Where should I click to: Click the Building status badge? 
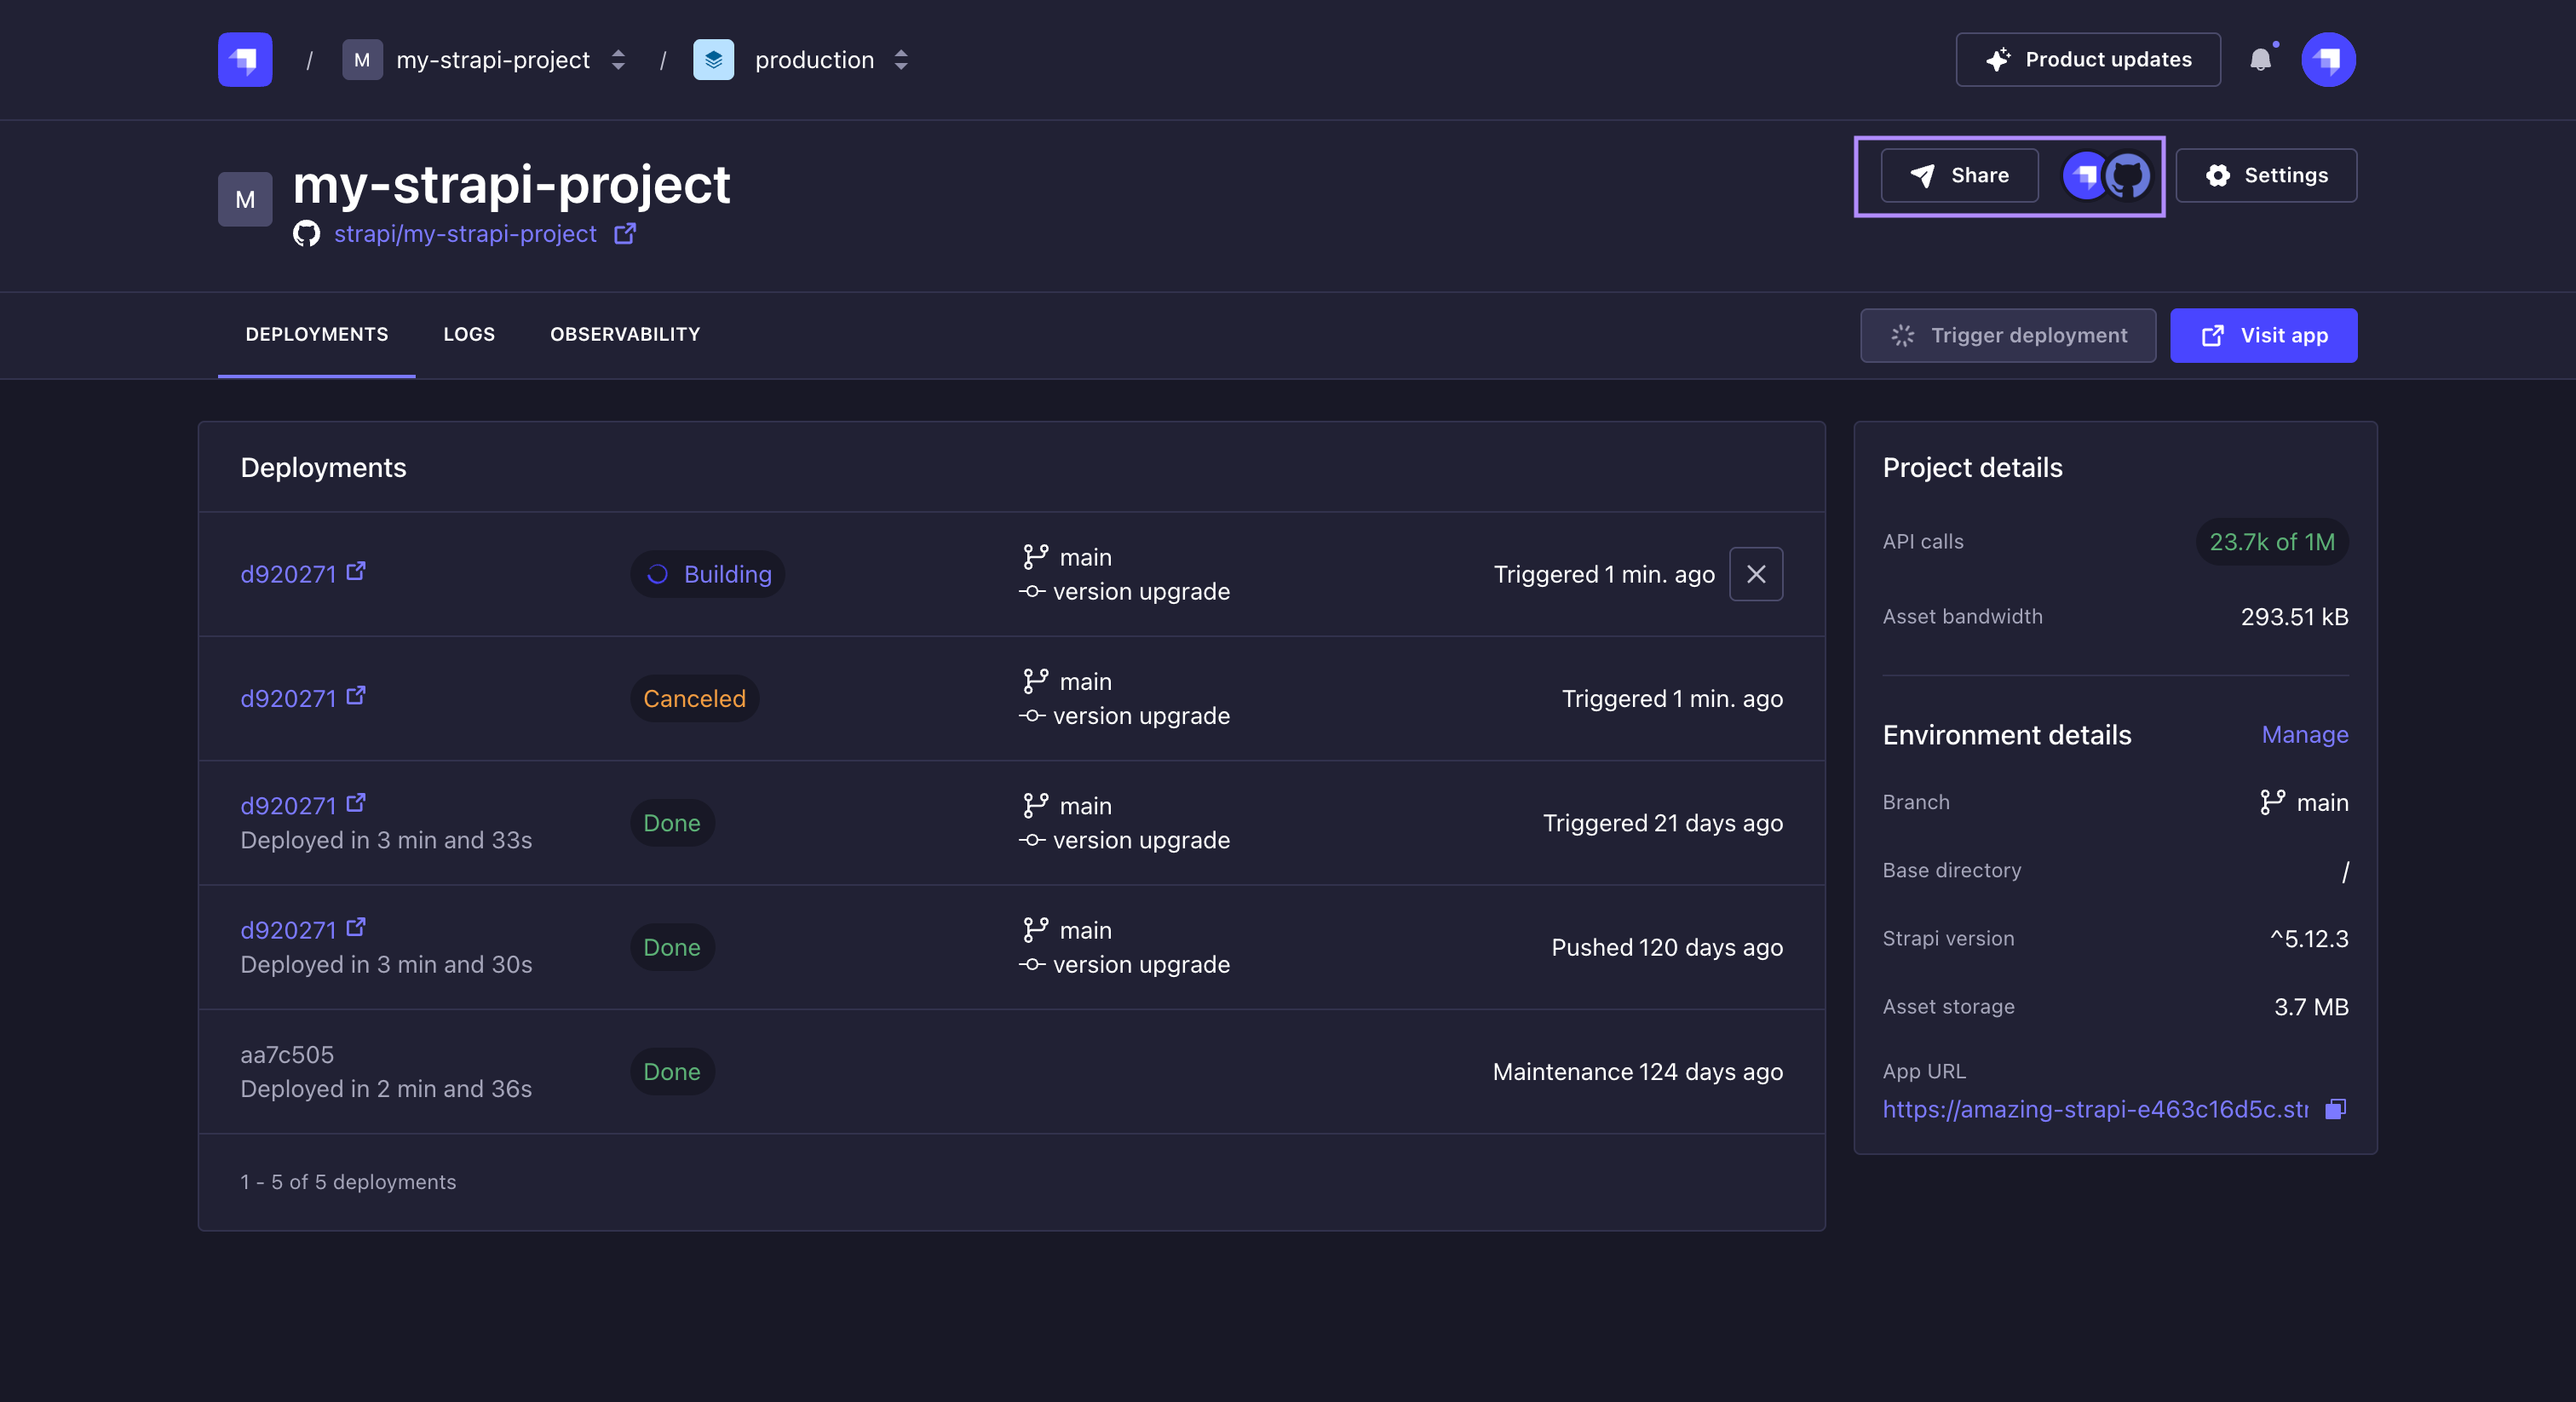coord(707,574)
